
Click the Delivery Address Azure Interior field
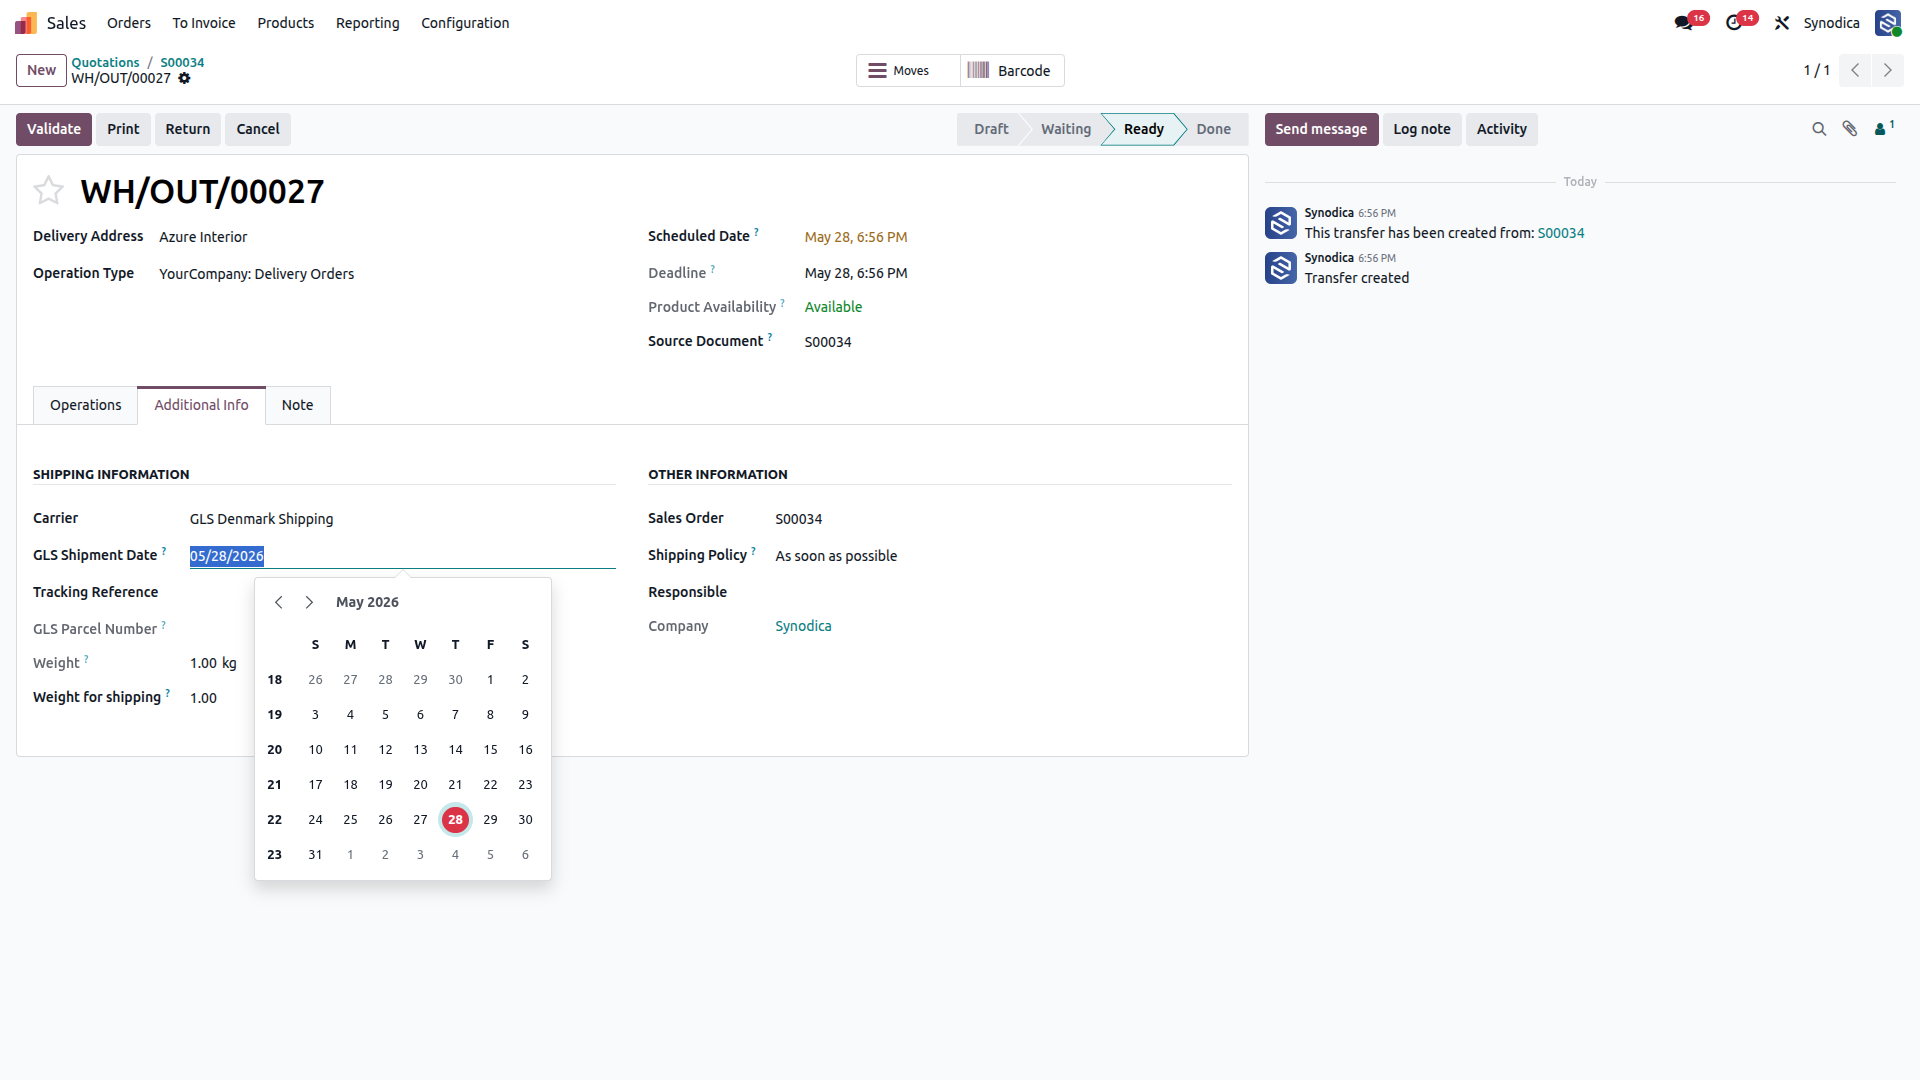203,237
